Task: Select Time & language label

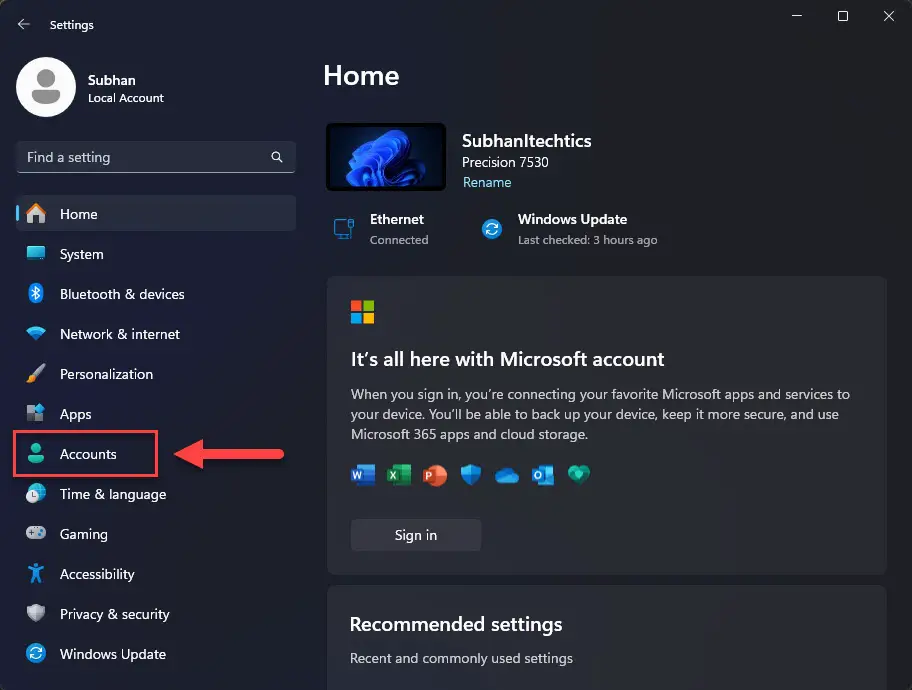Action: pos(113,495)
